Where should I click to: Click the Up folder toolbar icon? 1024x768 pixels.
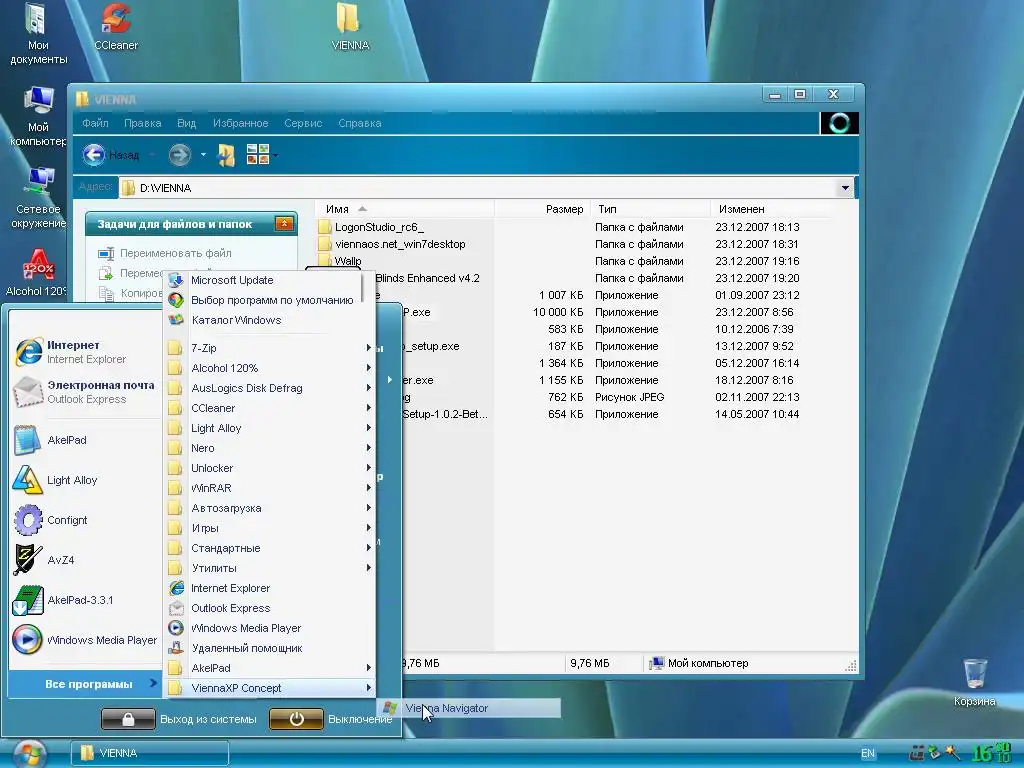(x=226, y=155)
